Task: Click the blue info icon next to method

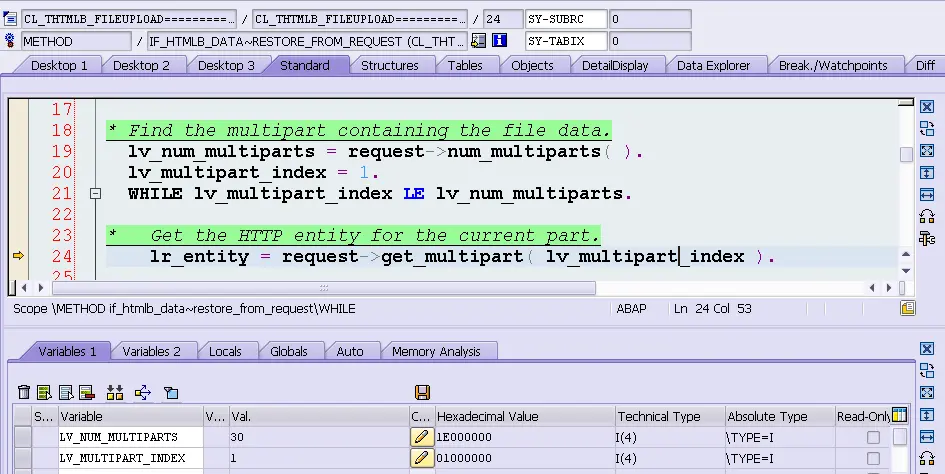Action: tap(500, 40)
